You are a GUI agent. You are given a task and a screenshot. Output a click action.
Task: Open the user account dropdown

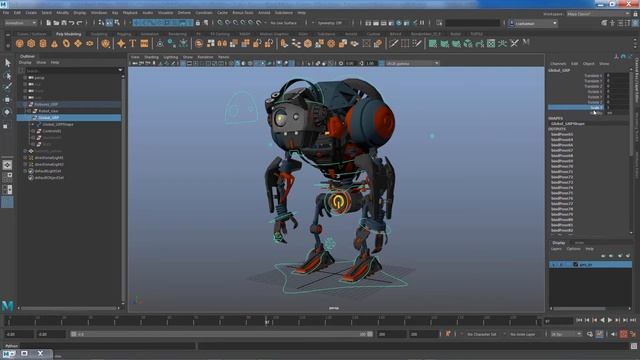coord(533,24)
